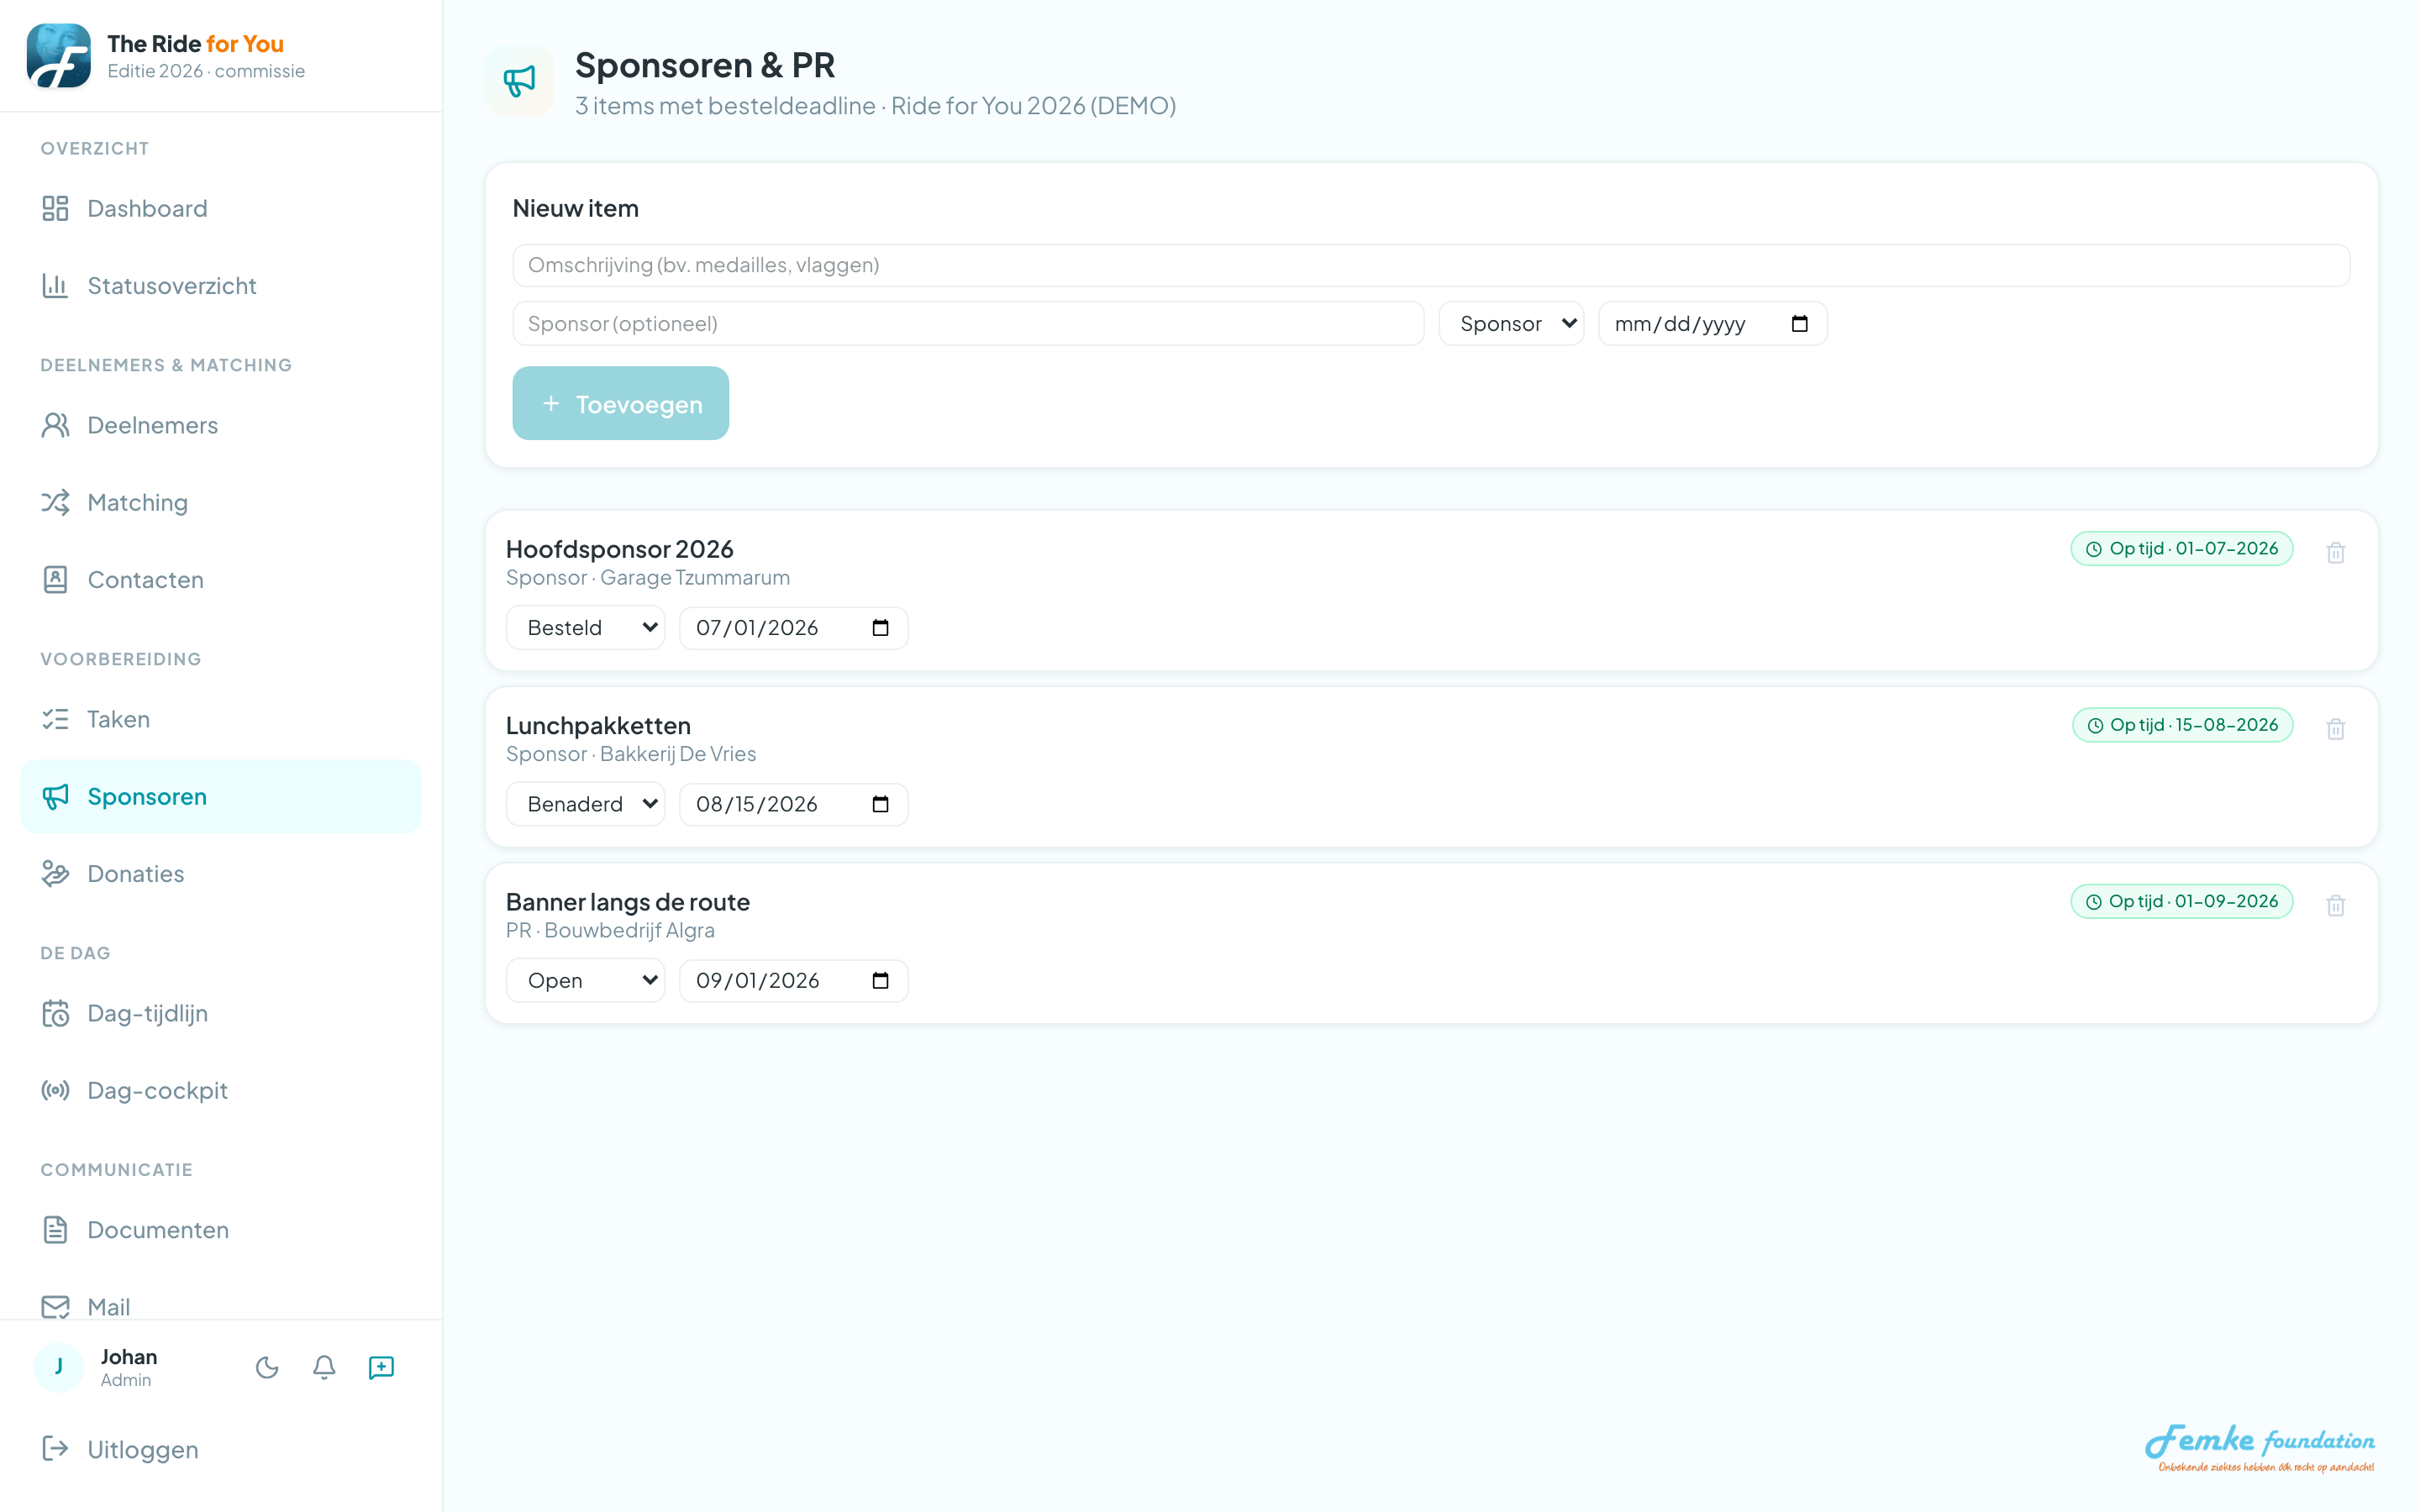Click 'Sponsor · Bakkerij De Vries' text
This screenshot has width=2420, height=1512.
pyautogui.click(x=630, y=753)
